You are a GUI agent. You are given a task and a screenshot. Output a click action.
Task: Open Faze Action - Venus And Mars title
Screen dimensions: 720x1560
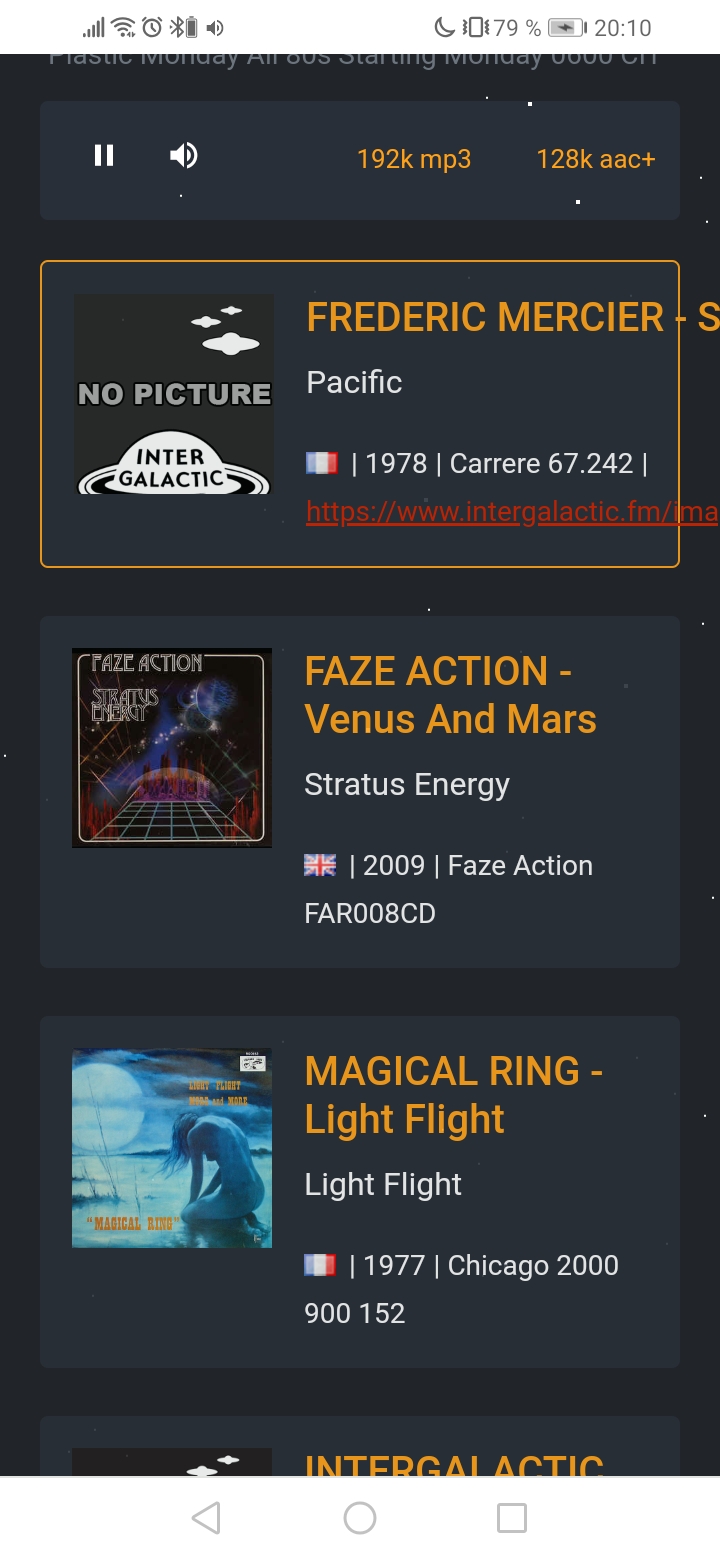click(x=450, y=695)
